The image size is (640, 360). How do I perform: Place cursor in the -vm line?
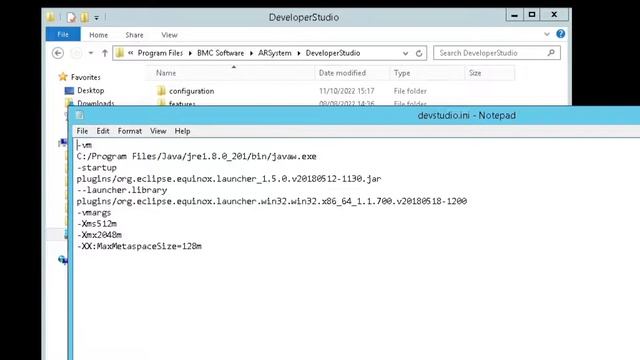[84, 145]
